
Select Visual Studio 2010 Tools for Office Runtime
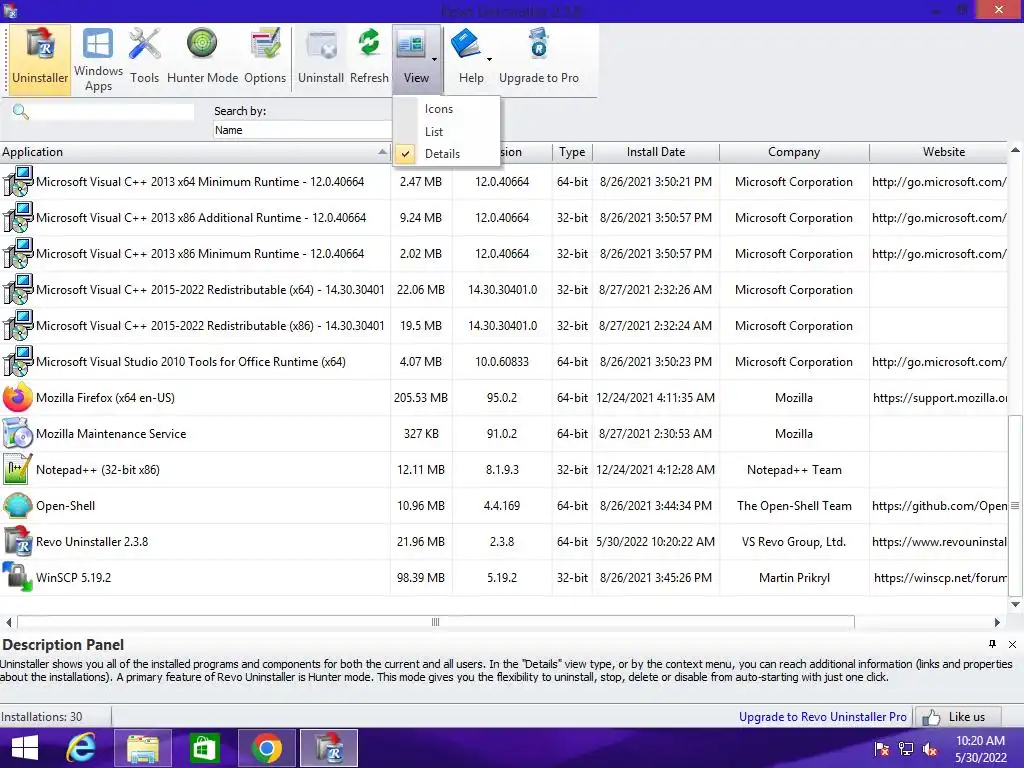click(x=504, y=361)
